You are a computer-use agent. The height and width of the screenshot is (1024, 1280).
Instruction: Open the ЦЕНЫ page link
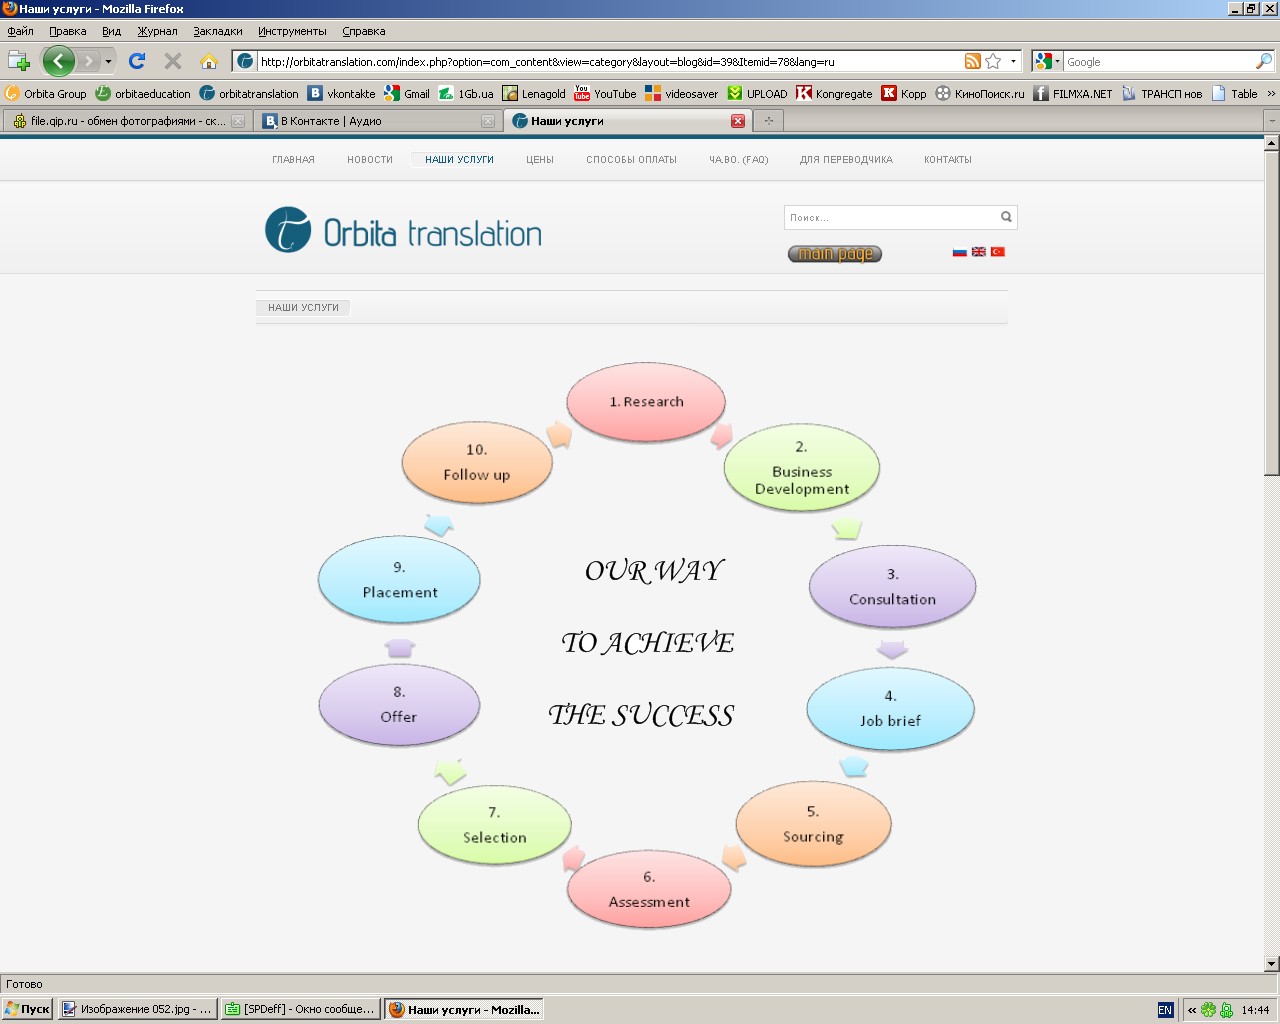point(540,160)
